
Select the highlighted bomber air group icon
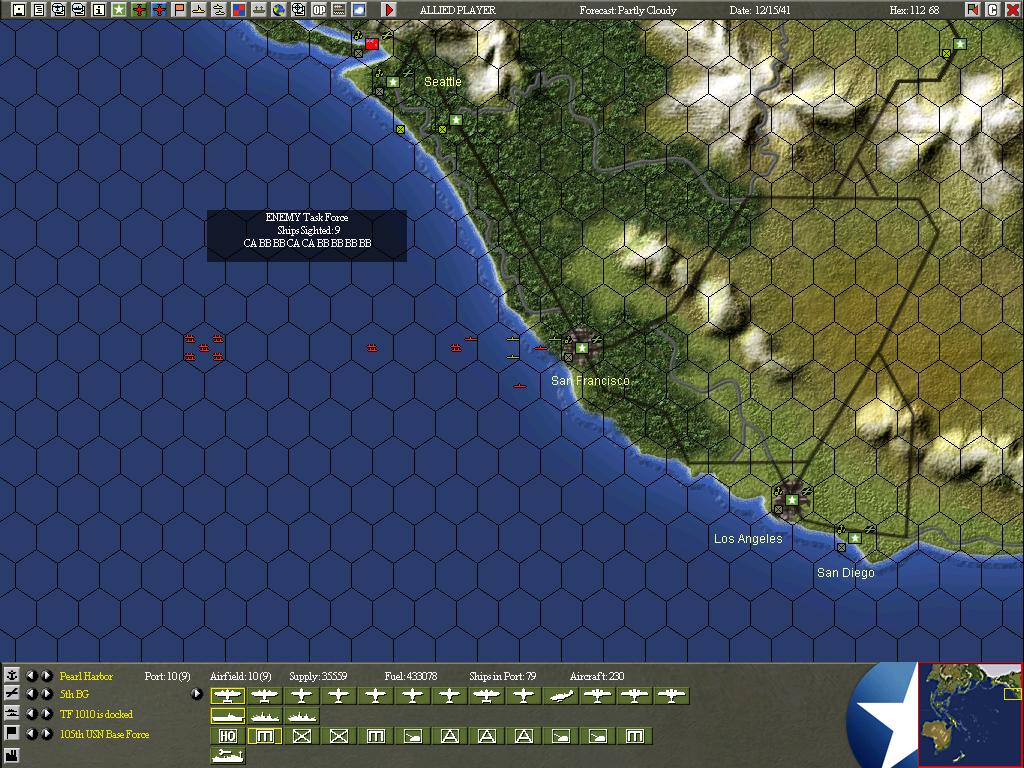pyautogui.click(x=227, y=696)
